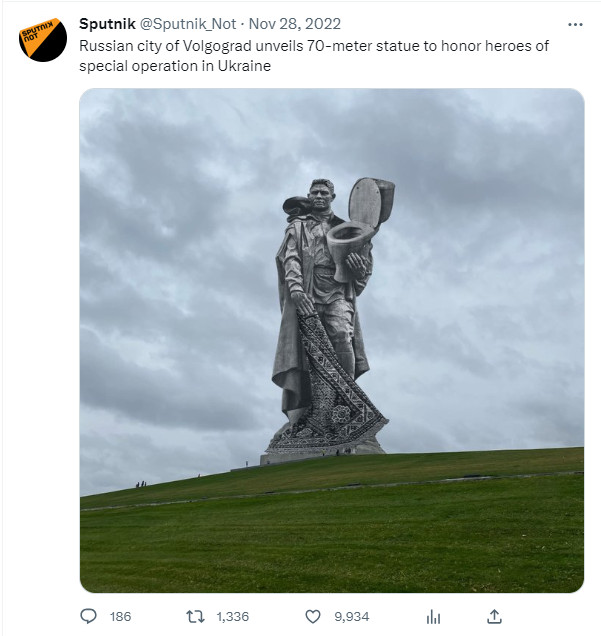Click the 186 replies count

click(x=120, y=617)
